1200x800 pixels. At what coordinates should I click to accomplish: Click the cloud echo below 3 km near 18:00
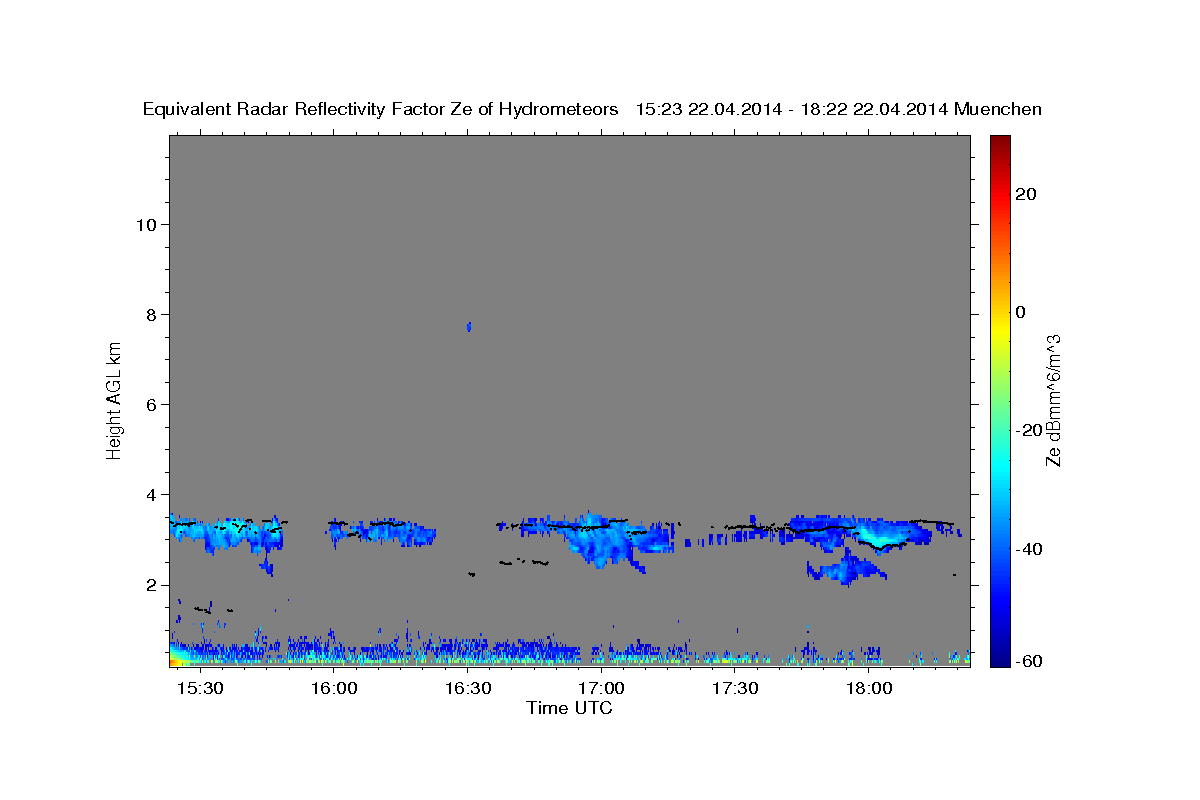click(846, 567)
